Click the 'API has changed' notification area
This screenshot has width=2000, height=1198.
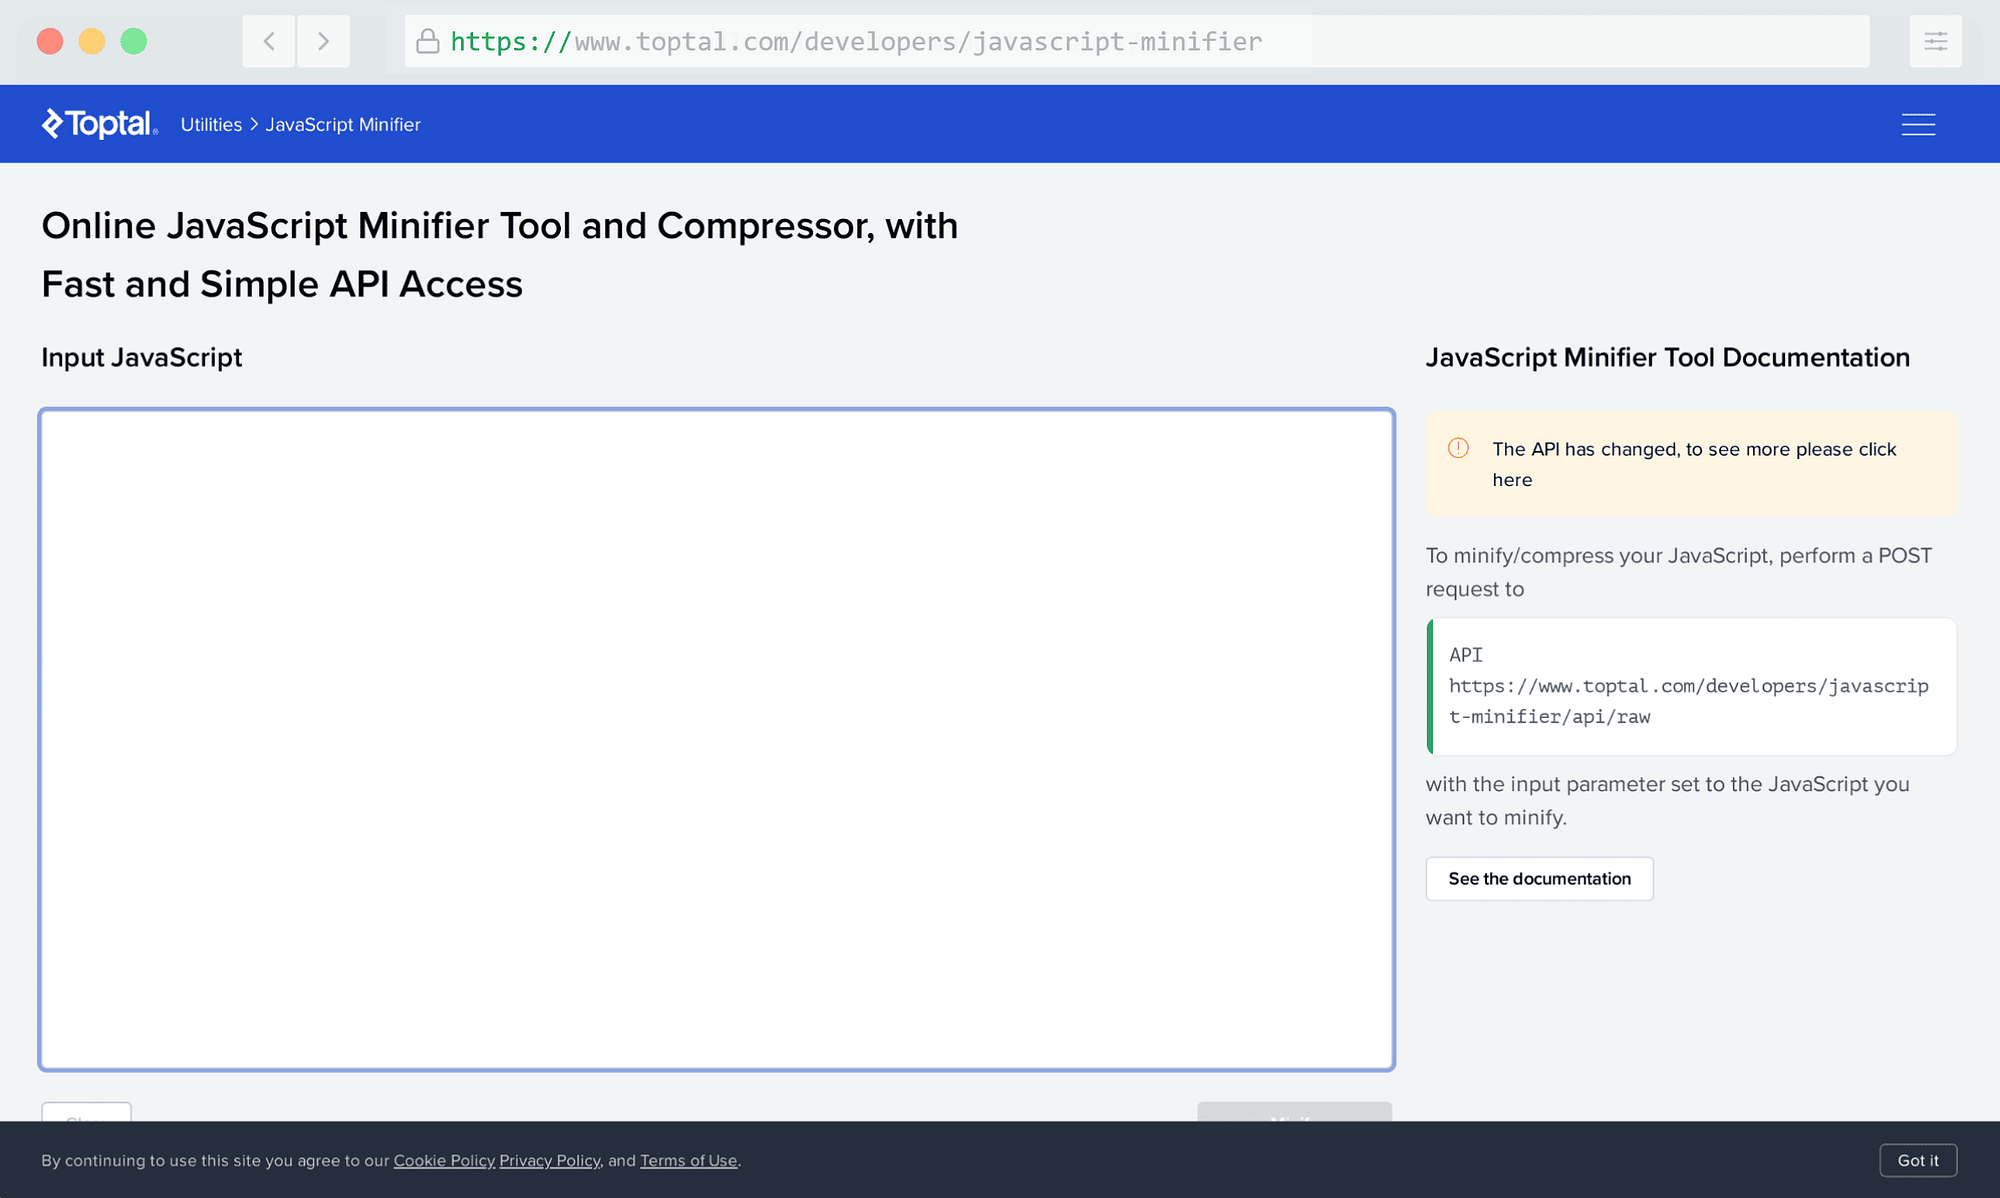[1691, 464]
